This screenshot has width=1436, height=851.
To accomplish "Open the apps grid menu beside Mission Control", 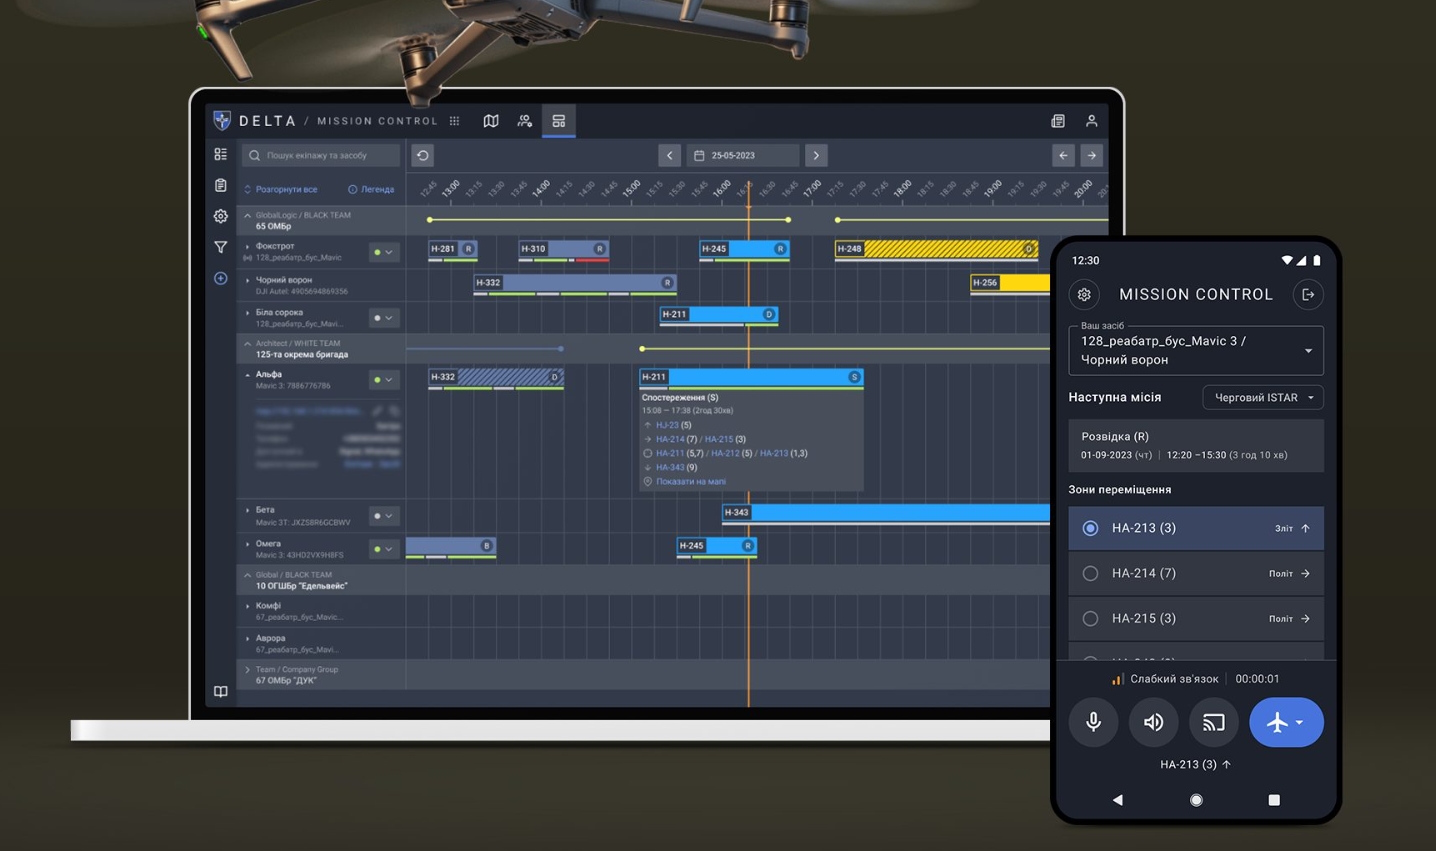I will (x=455, y=121).
